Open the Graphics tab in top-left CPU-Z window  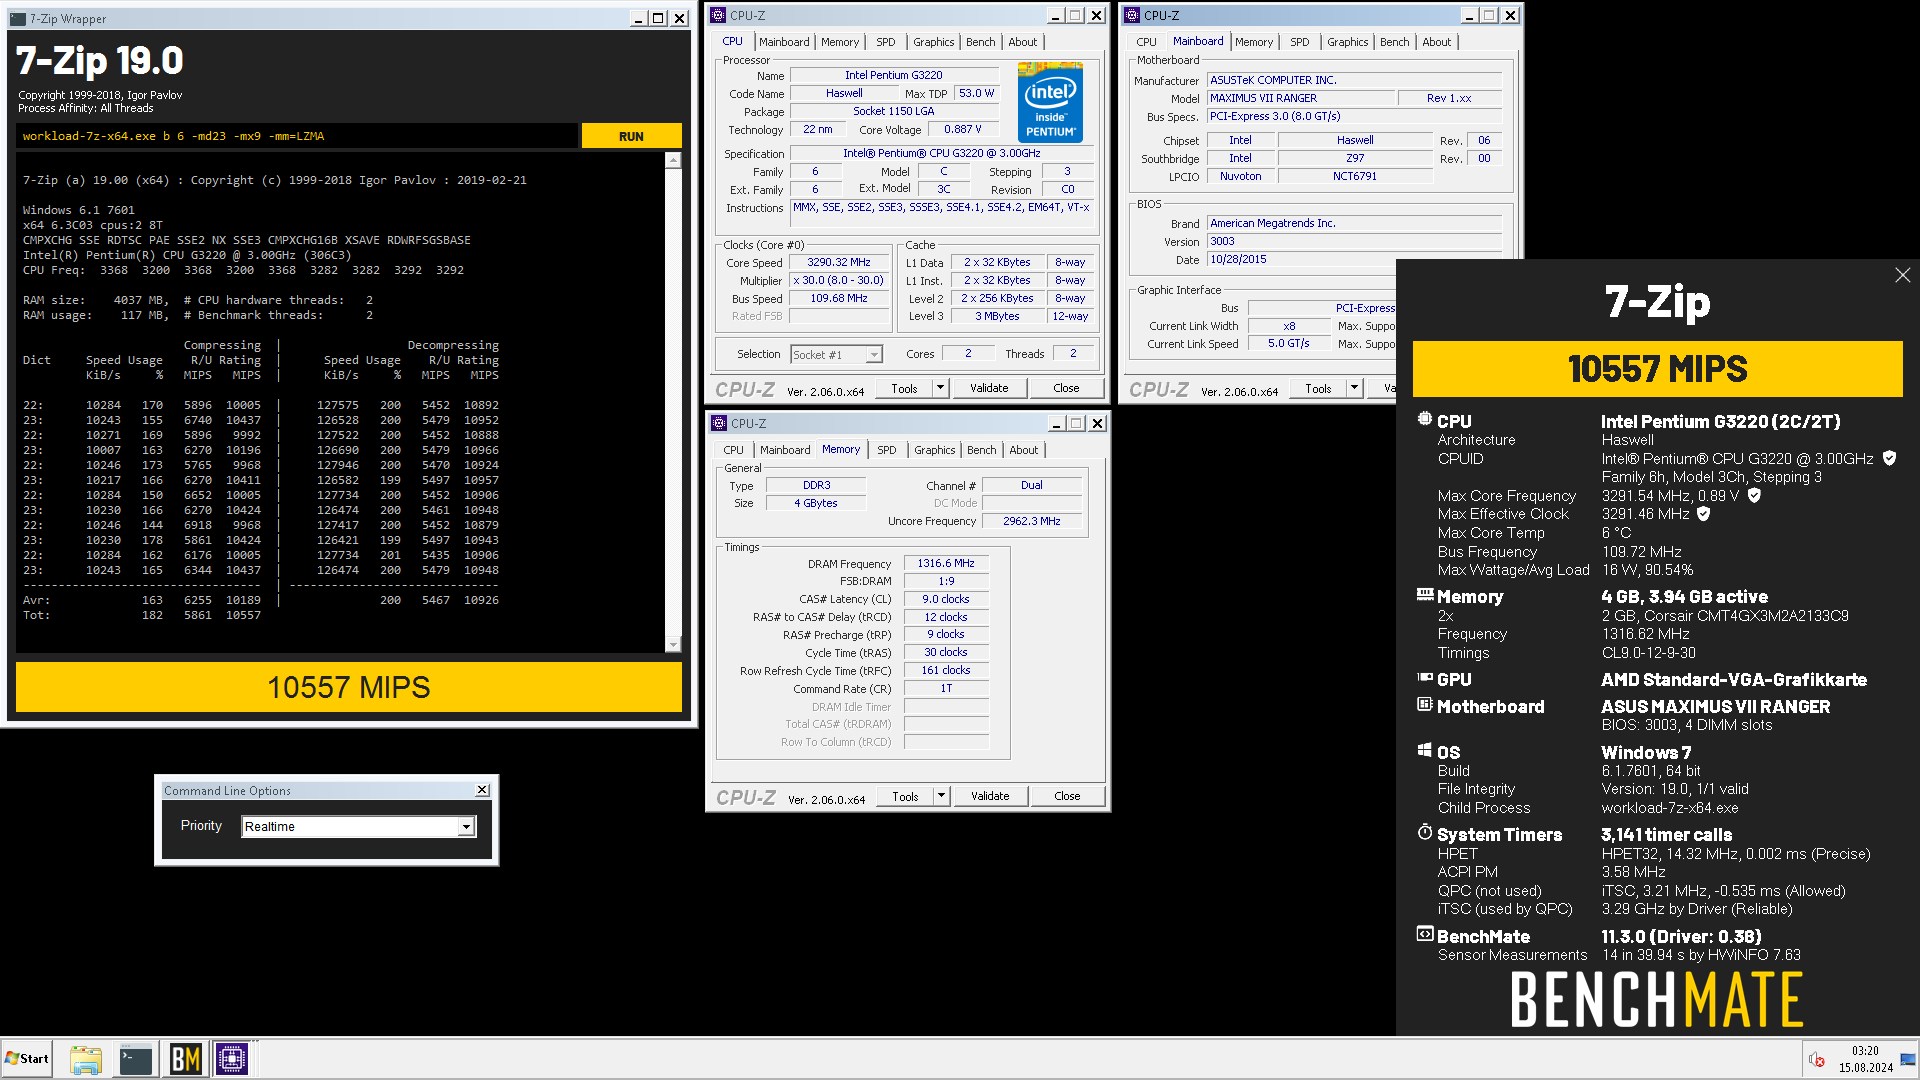(933, 42)
